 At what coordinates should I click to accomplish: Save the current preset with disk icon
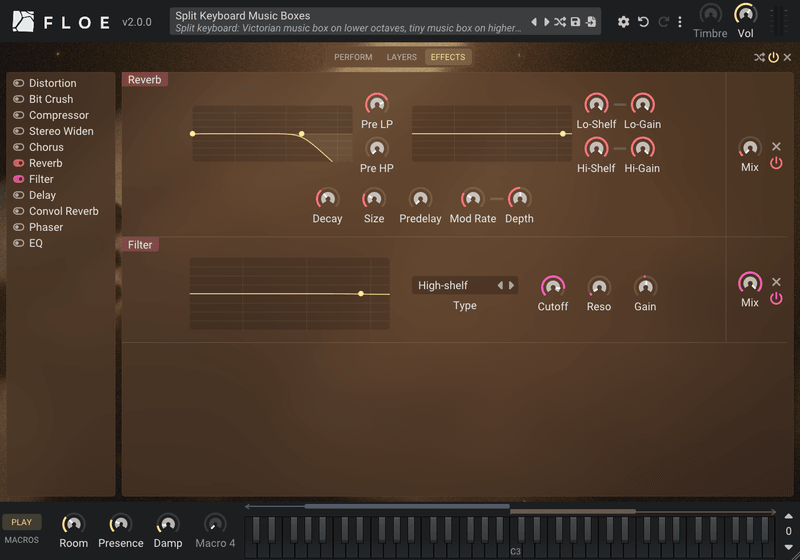(575, 22)
